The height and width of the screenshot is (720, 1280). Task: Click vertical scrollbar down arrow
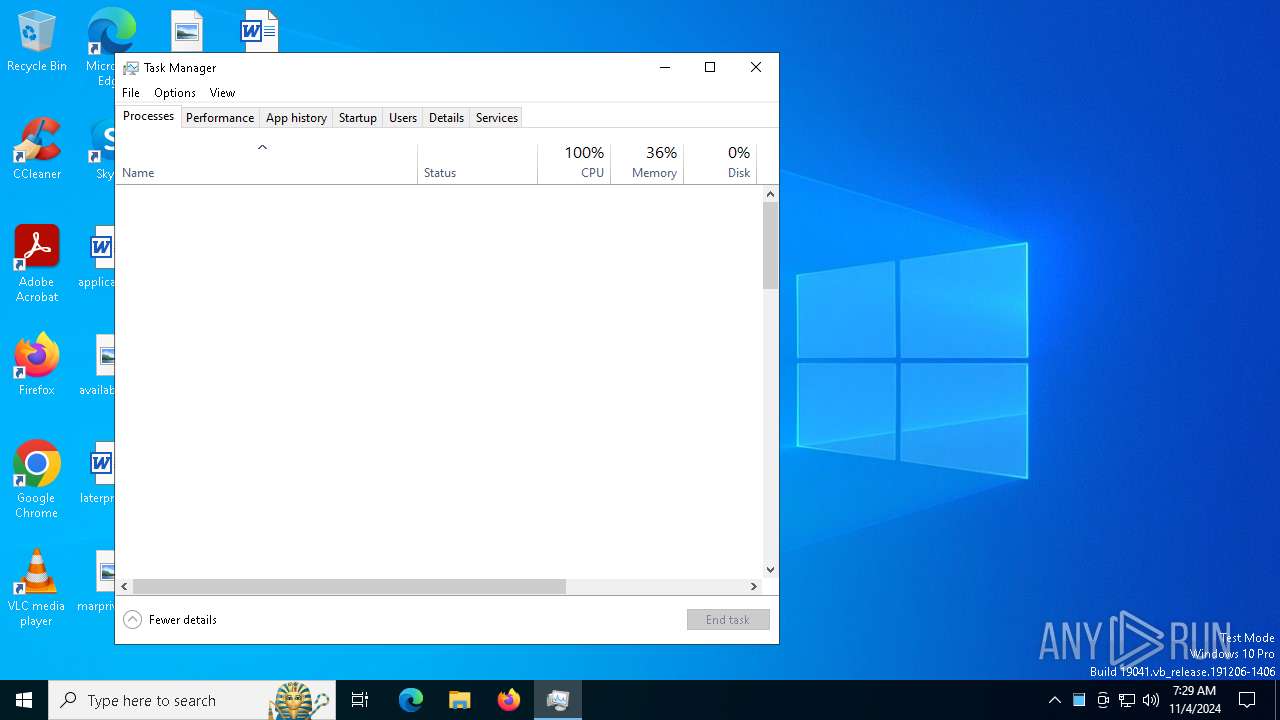(770, 570)
